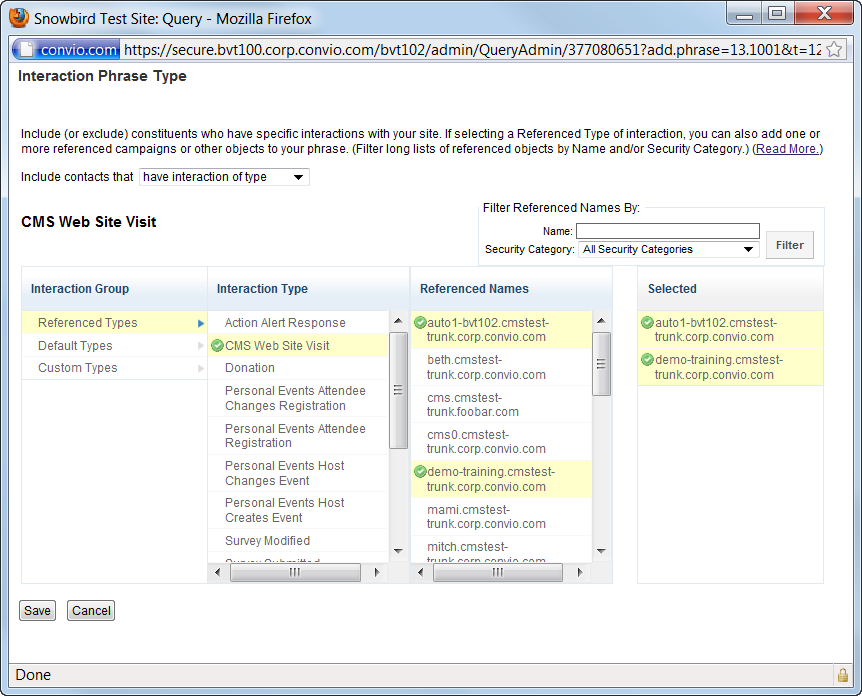The image size is (862, 696).
Task: Click Interaction Type horizontal scrollbar thumb
Action: pyautogui.click(x=295, y=572)
